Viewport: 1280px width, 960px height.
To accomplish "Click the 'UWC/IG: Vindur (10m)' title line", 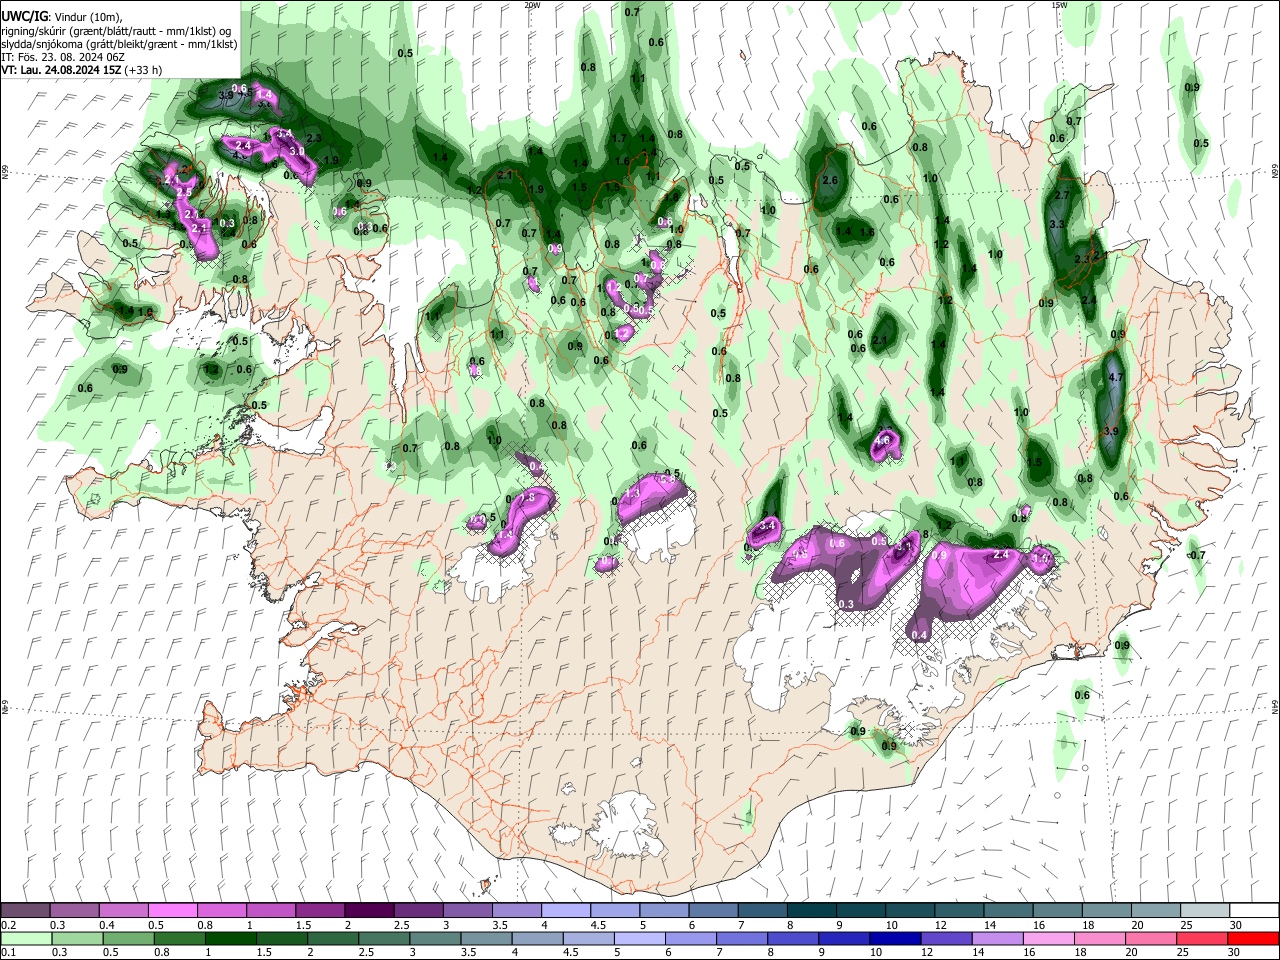I will tap(62, 18).
